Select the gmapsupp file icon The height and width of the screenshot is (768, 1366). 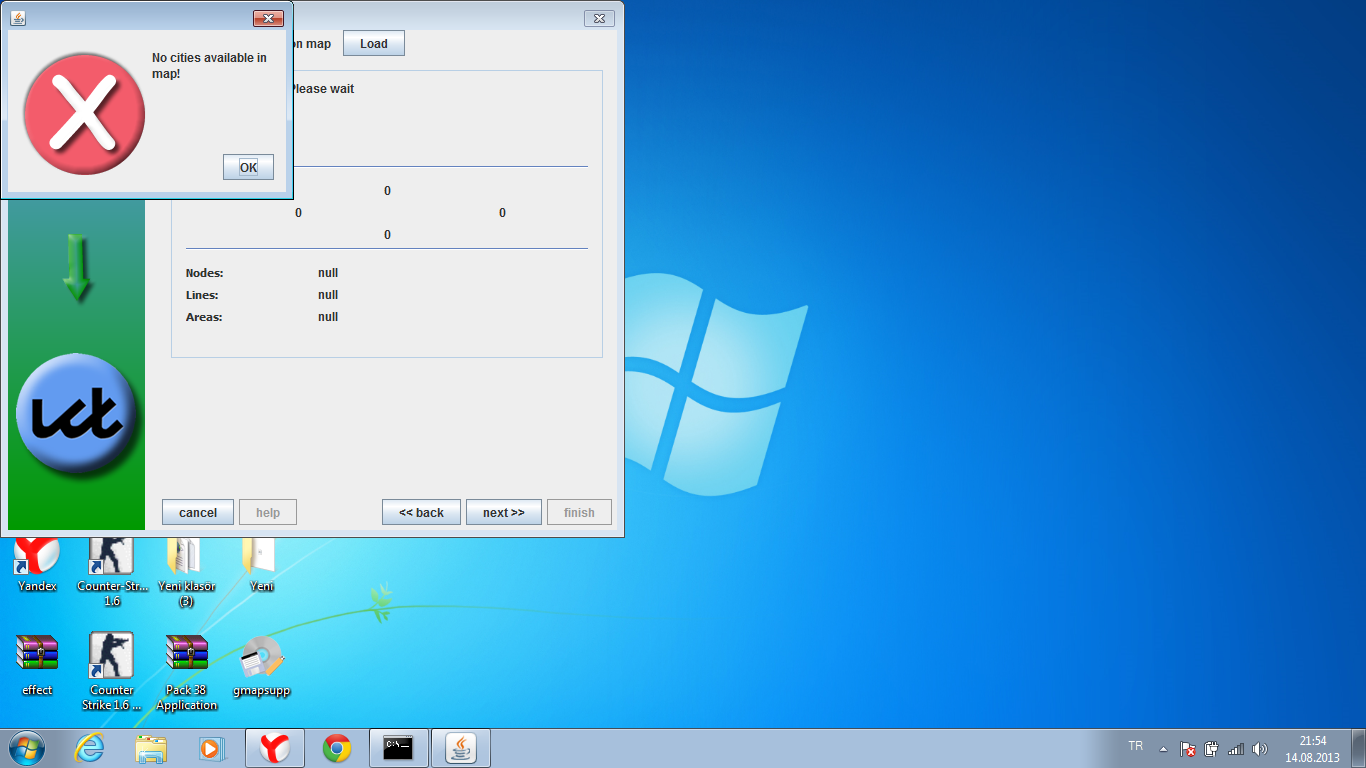click(262, 664)
